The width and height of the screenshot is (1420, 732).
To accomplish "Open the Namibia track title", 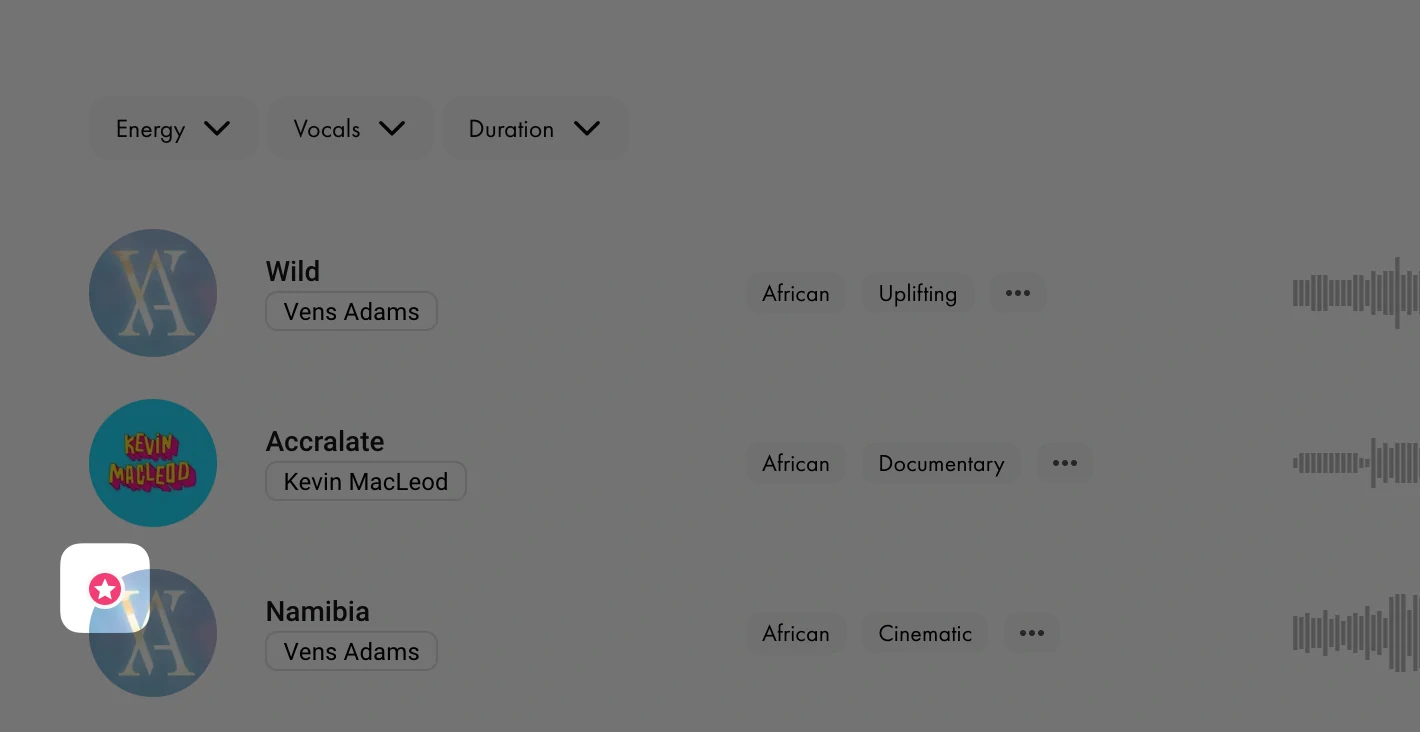I will tap(317, 611).
